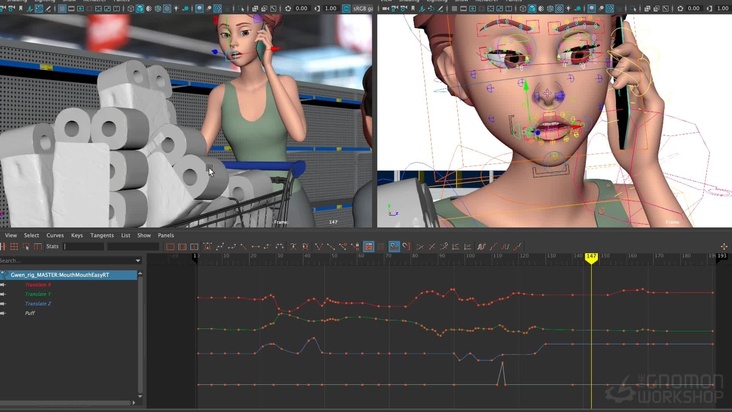Viewport: 732px width, 412px height.
Task: Click the highlighted blue toolbar icon in Graph Editor
Action: click(394, 246)
